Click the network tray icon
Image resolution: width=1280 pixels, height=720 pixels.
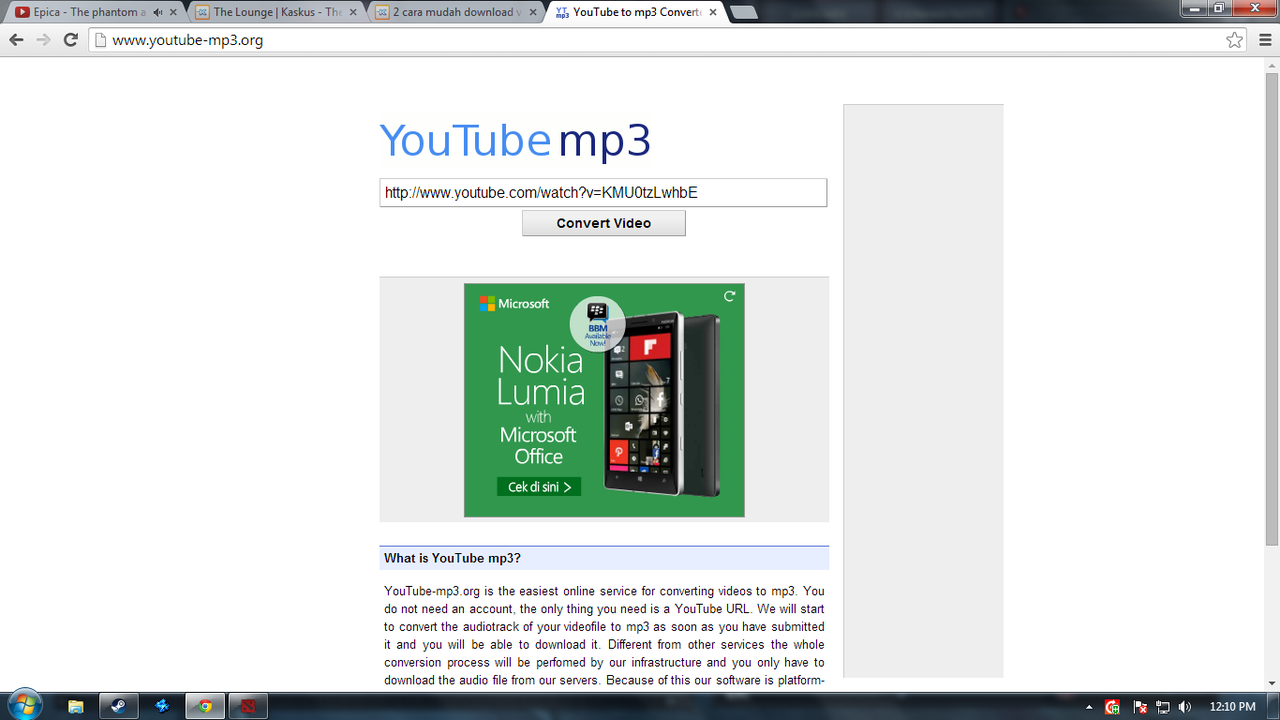tap(1163, 707)
